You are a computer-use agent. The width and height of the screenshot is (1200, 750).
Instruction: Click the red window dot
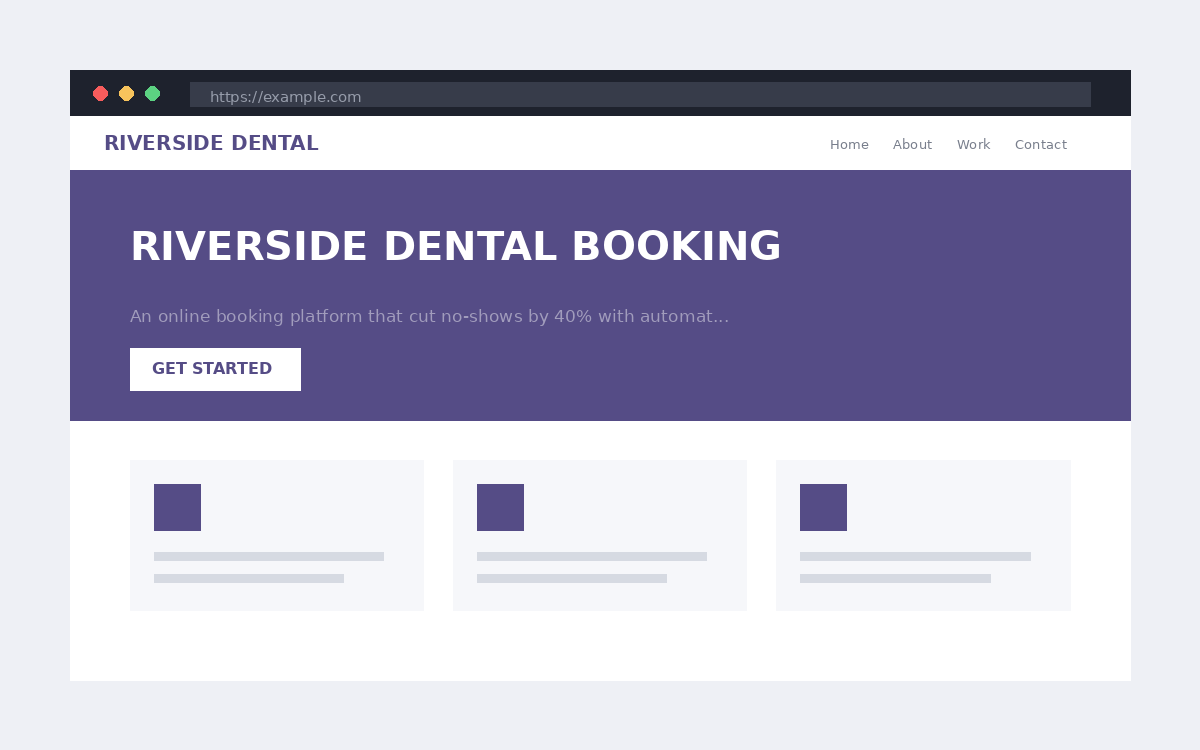point(100,94)
